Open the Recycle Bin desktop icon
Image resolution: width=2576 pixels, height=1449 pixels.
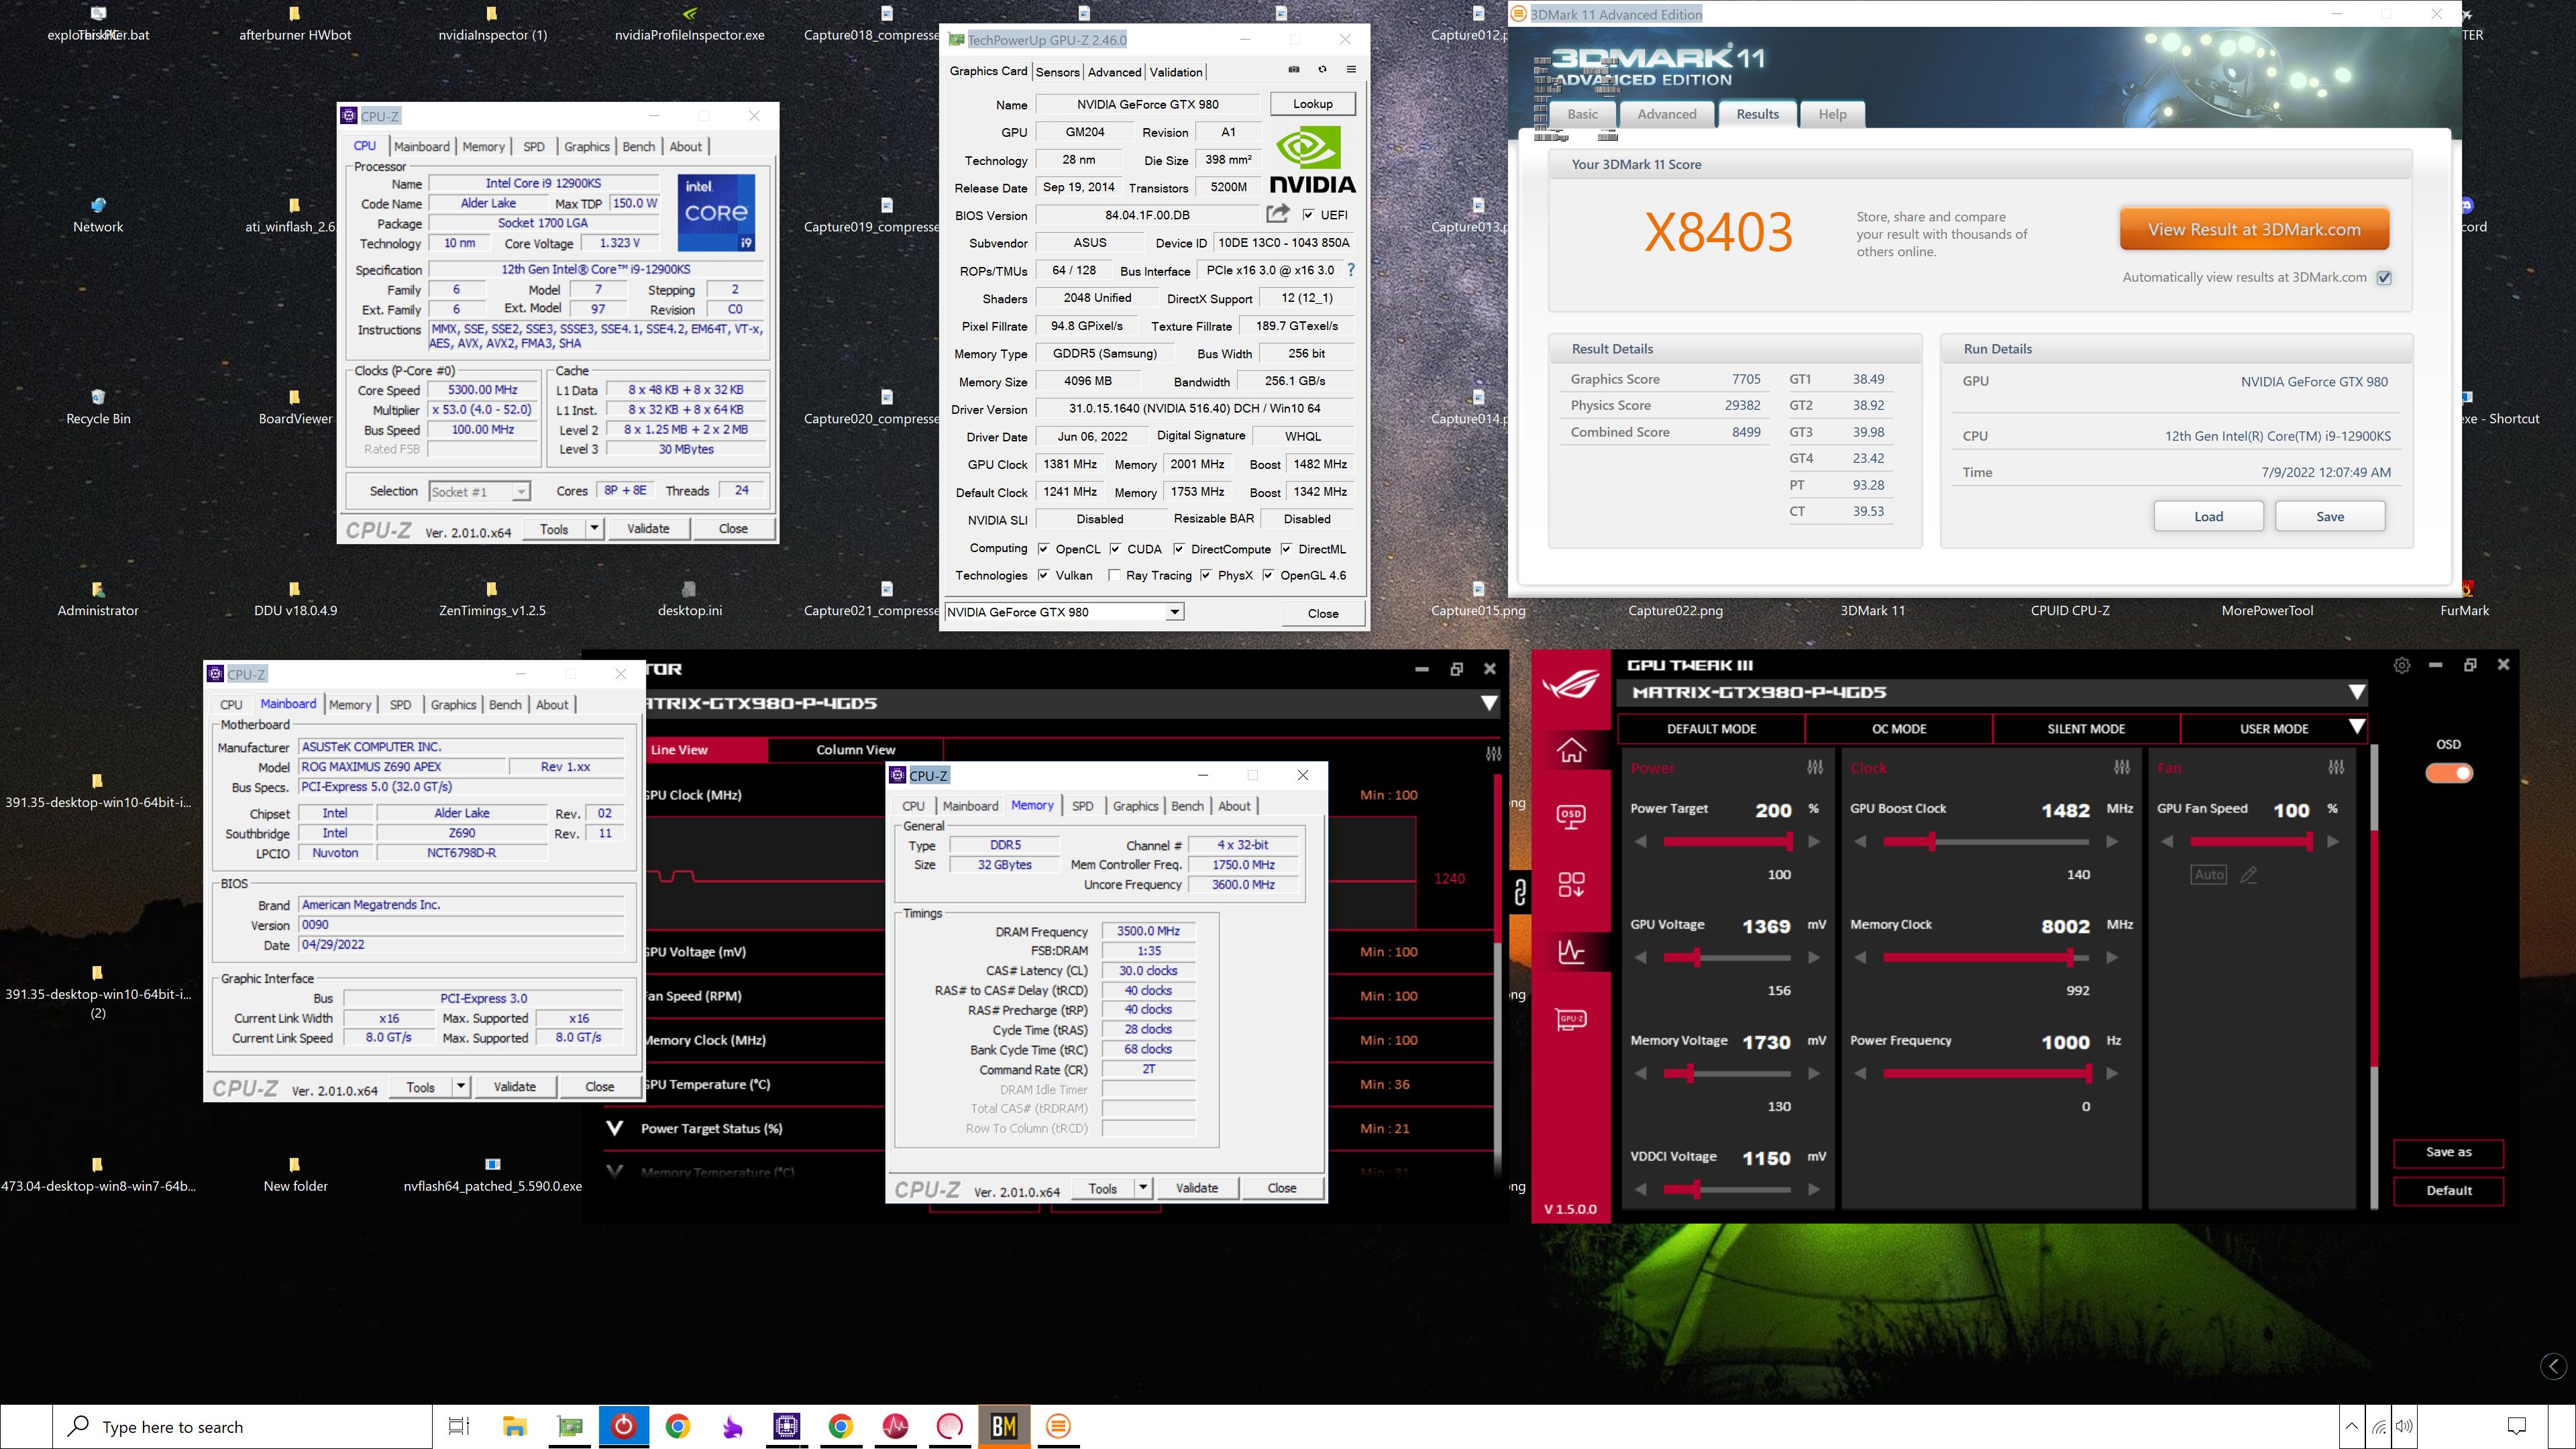click(x=98, y=407)
